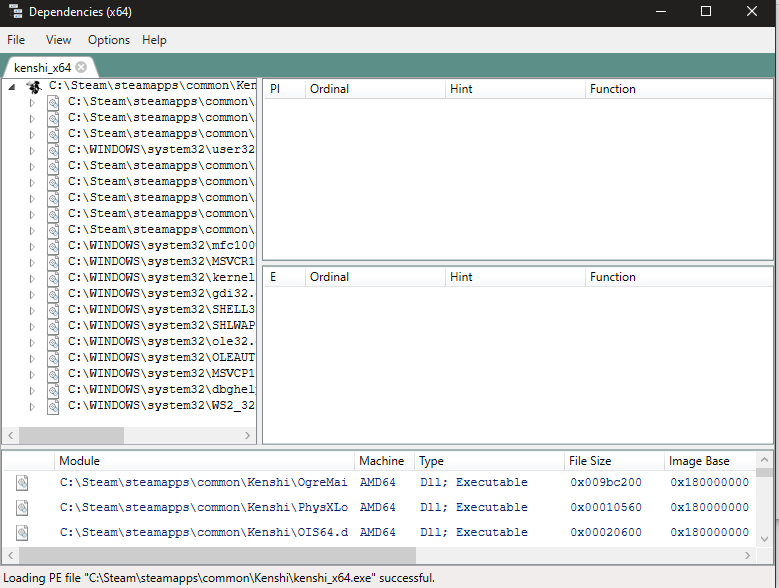The image size is (779, 588).
Task: Click the DLL icon beside OLEAUT
Action: (x=53, y=359)
